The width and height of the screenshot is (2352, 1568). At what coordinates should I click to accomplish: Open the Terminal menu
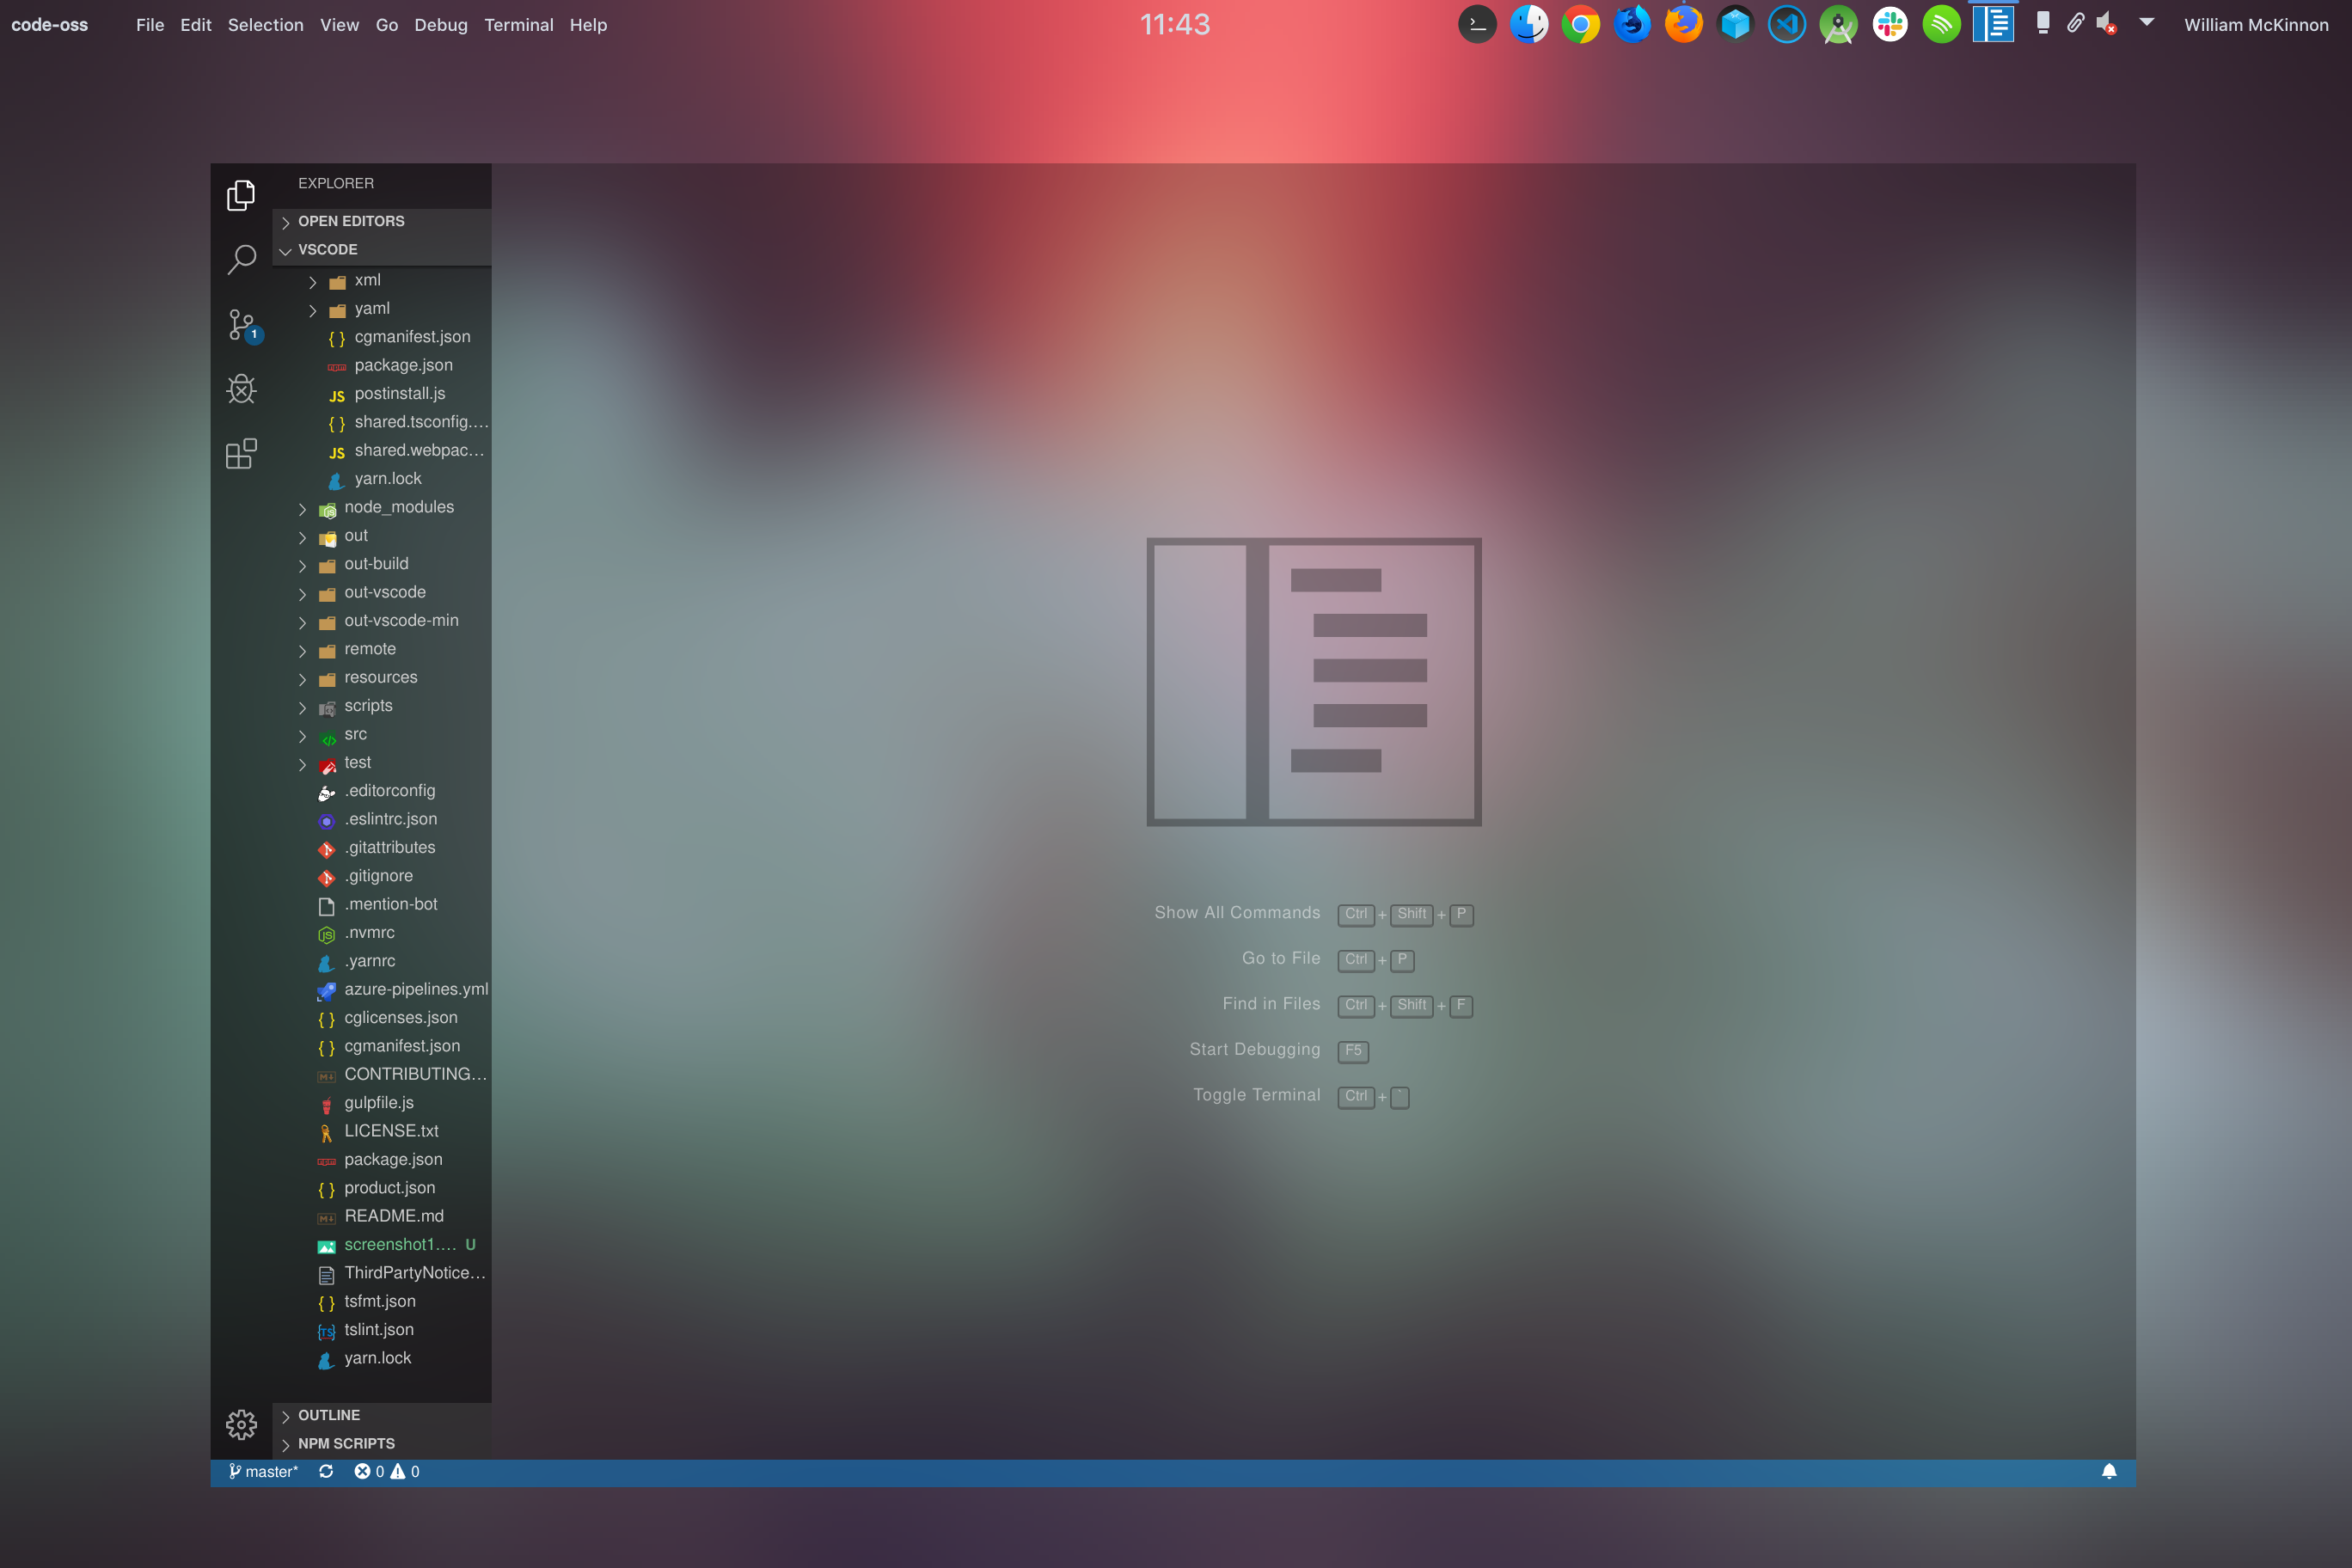[x=518, y=25]
